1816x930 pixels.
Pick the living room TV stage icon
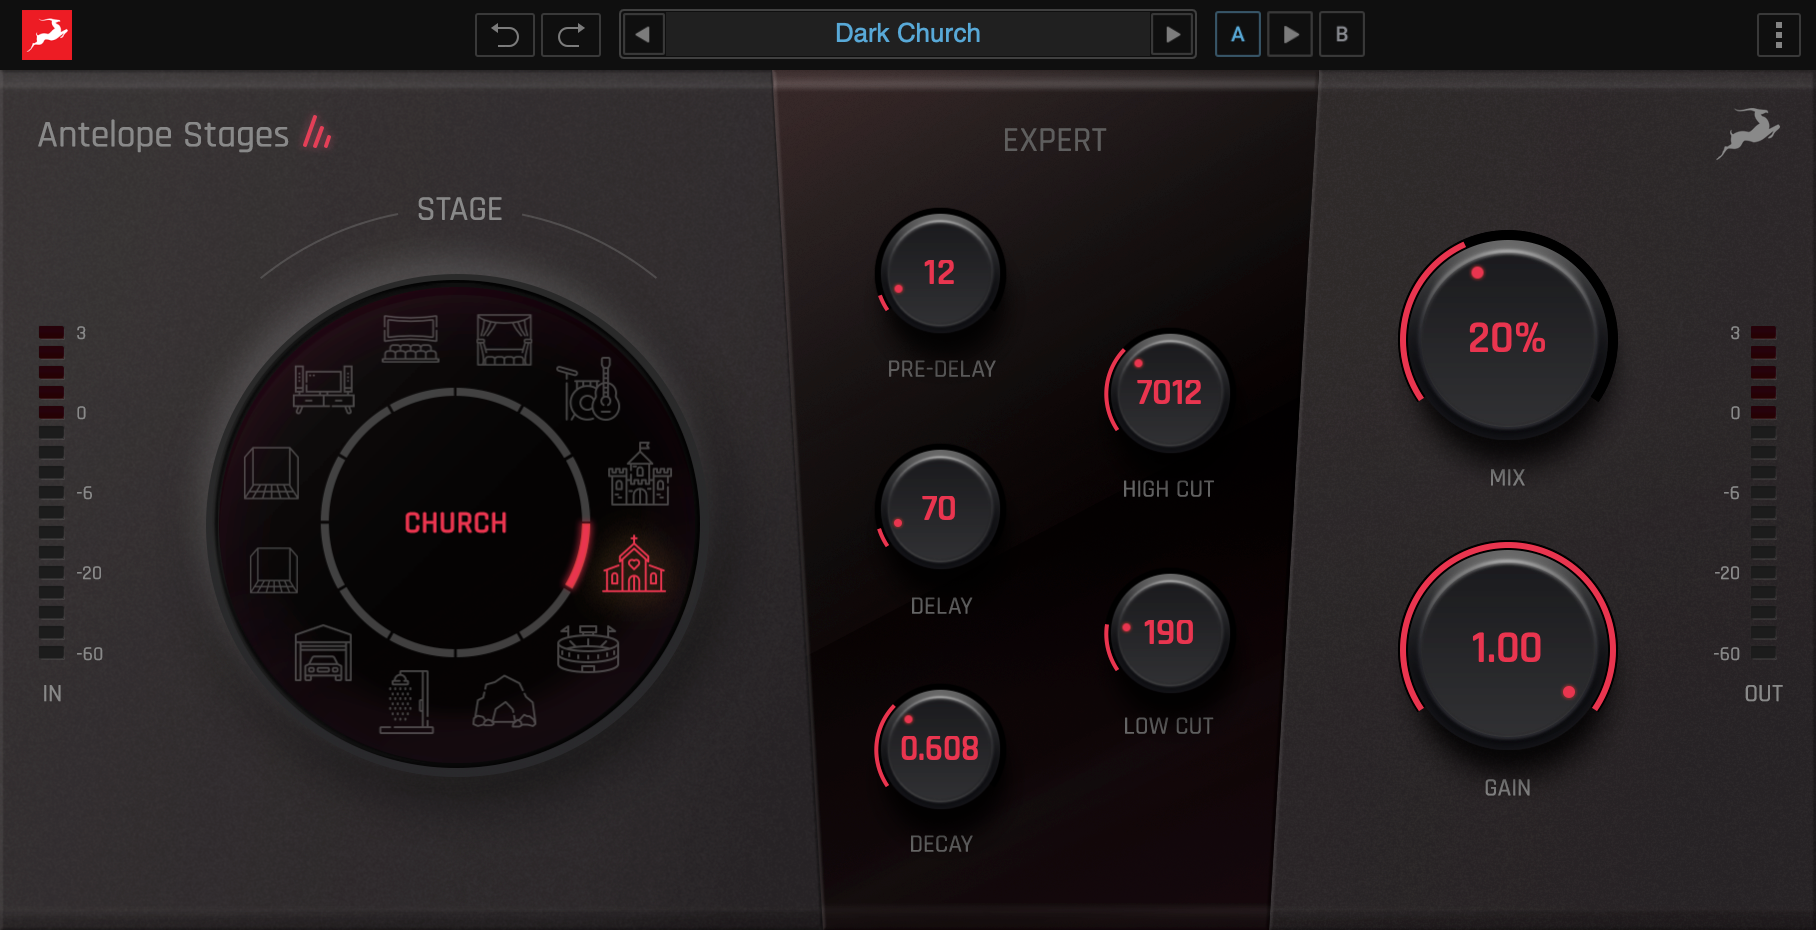point(323,388)
